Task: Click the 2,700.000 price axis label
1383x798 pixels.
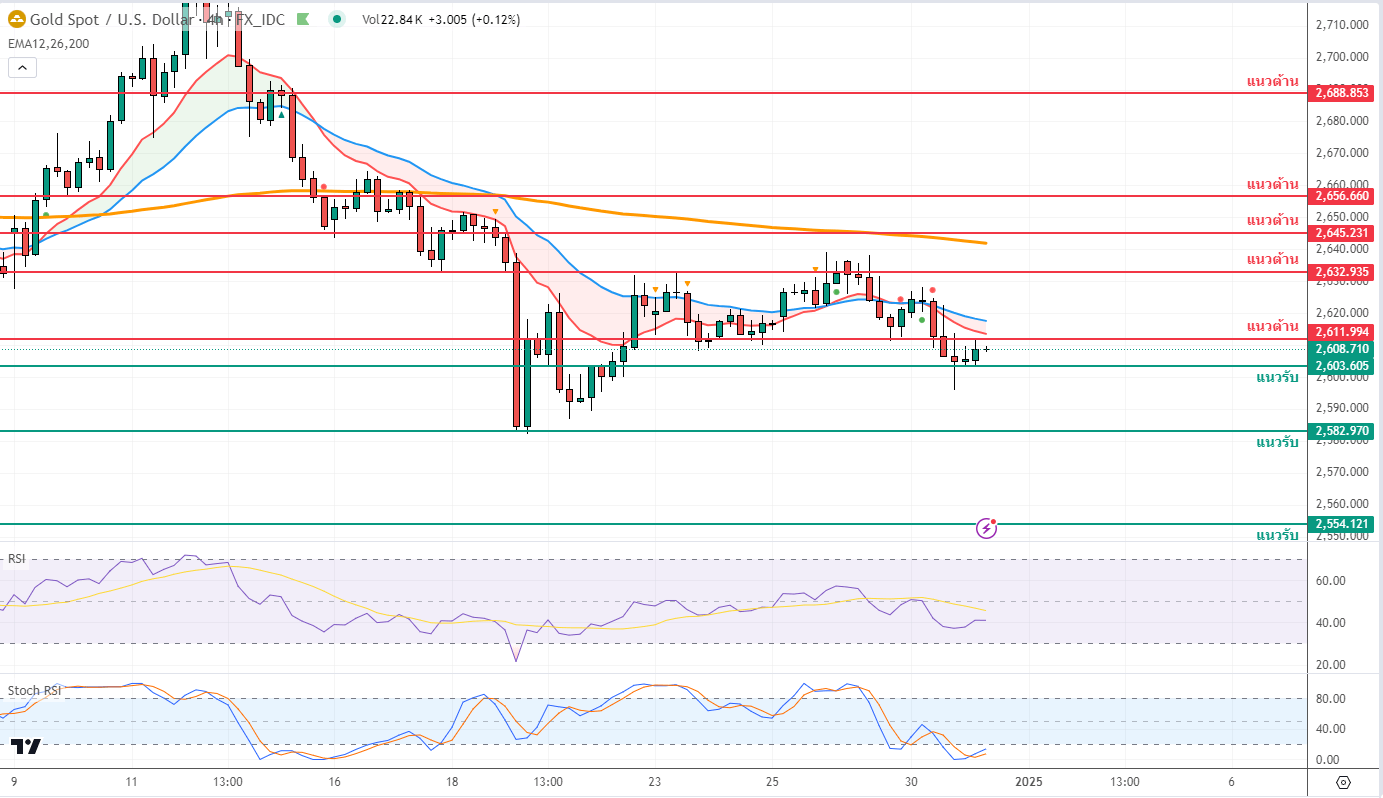Action: [x=1341, y=57]
